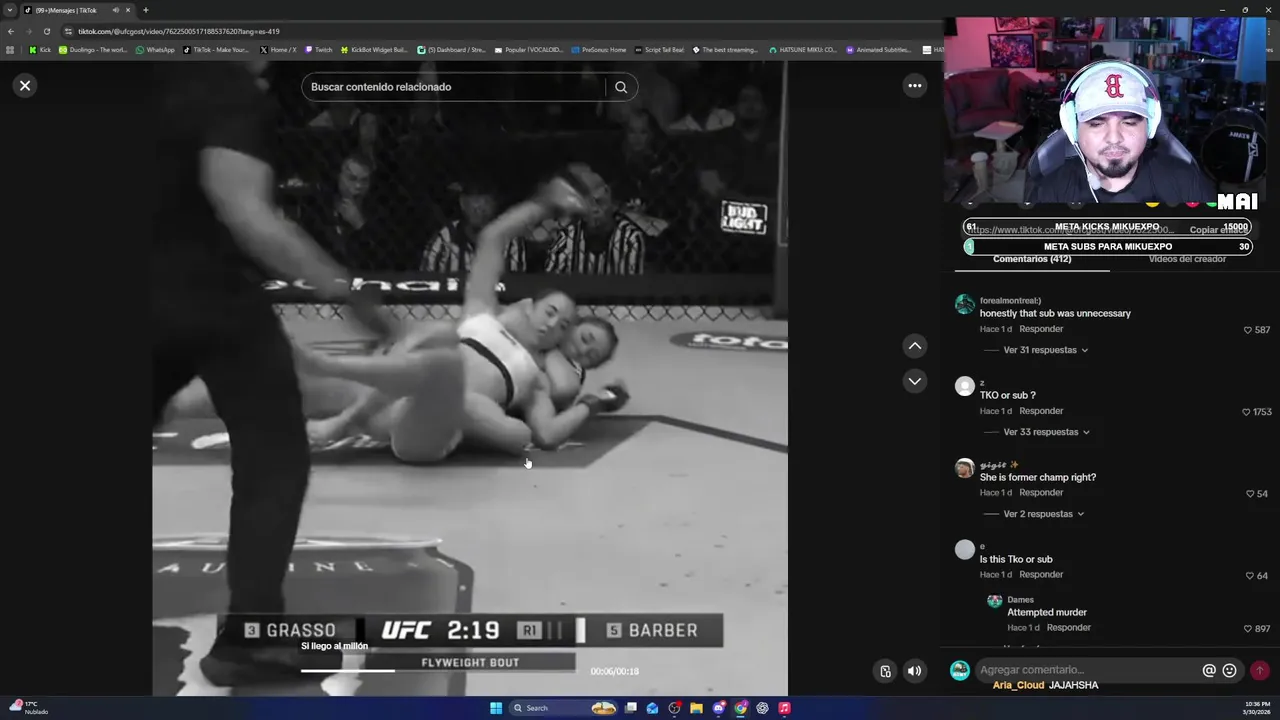Viewport: 1280px width, 720px height.
Task: Open Discord from the taskbar
Action: 718,708
